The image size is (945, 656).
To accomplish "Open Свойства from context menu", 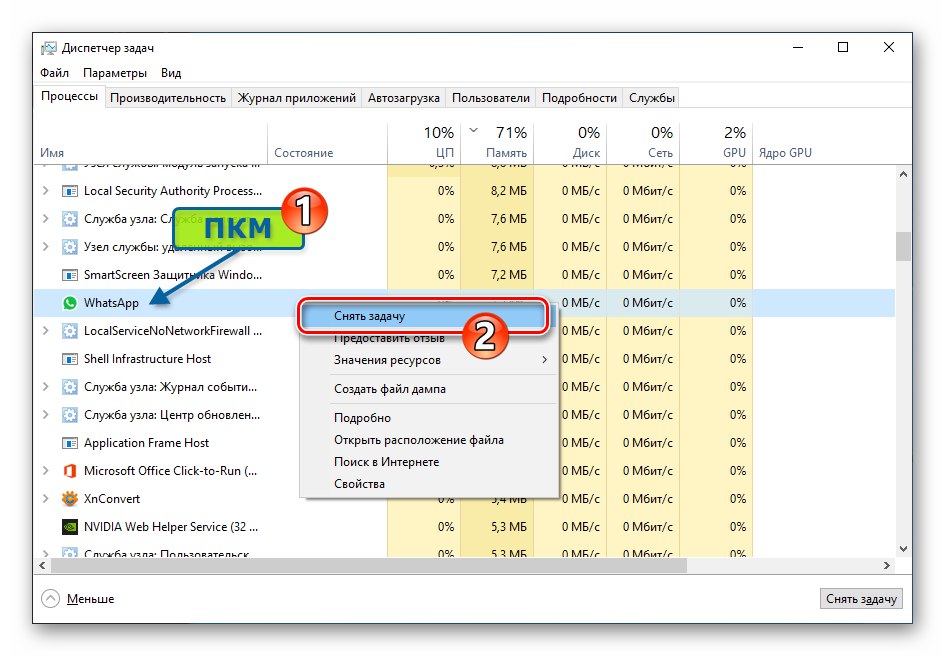I will (429, 484).
